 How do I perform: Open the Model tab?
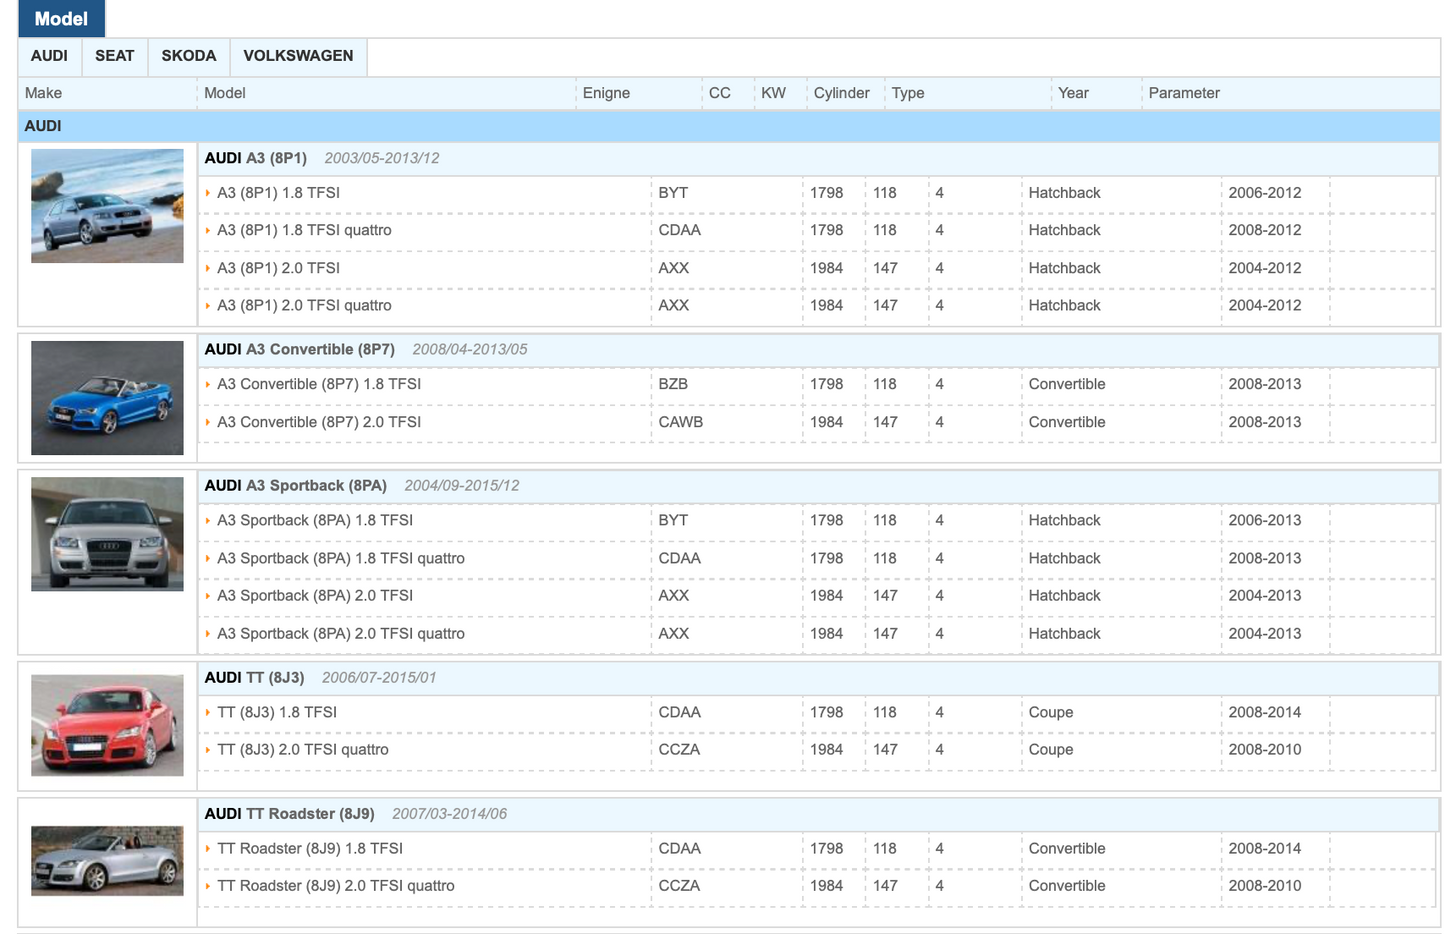(61, 19)
